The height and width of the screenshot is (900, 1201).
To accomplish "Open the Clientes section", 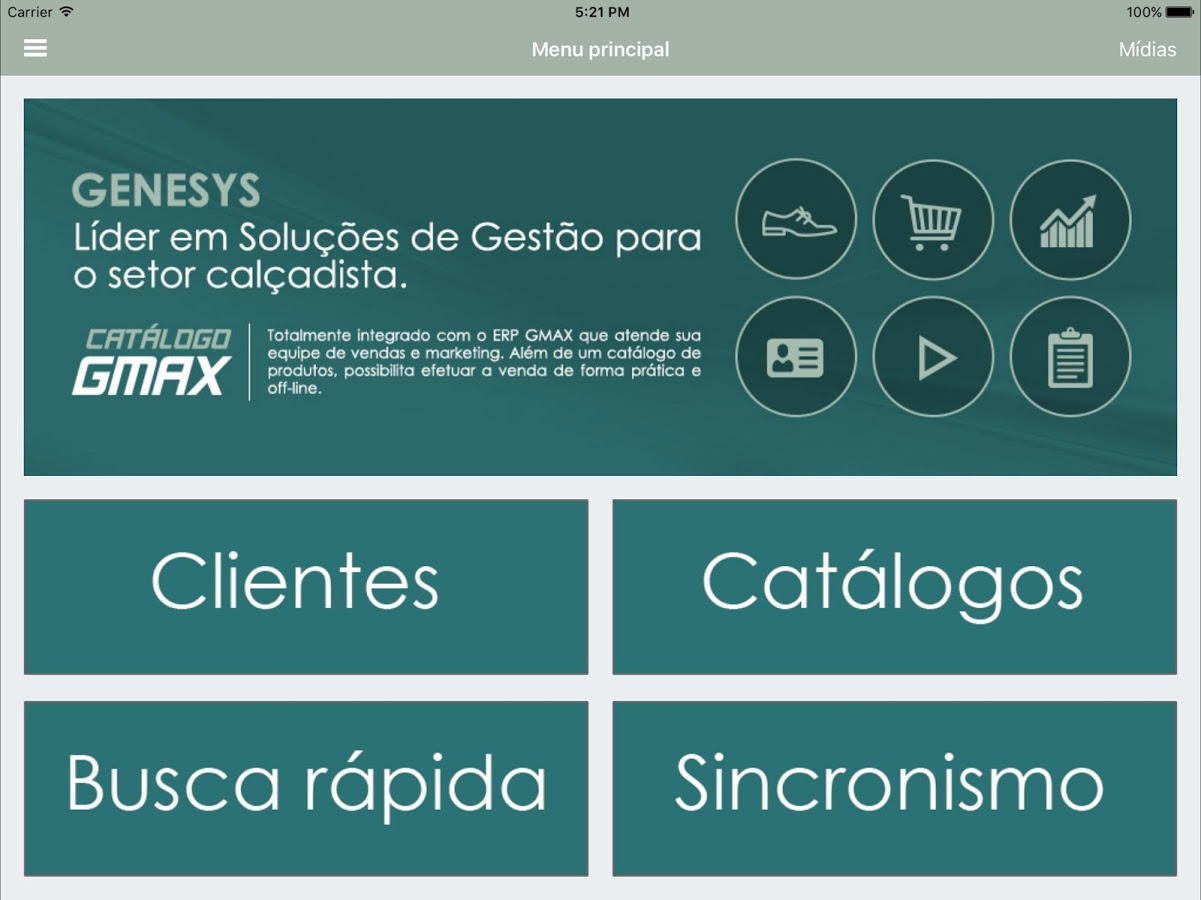I will [306, 586].
